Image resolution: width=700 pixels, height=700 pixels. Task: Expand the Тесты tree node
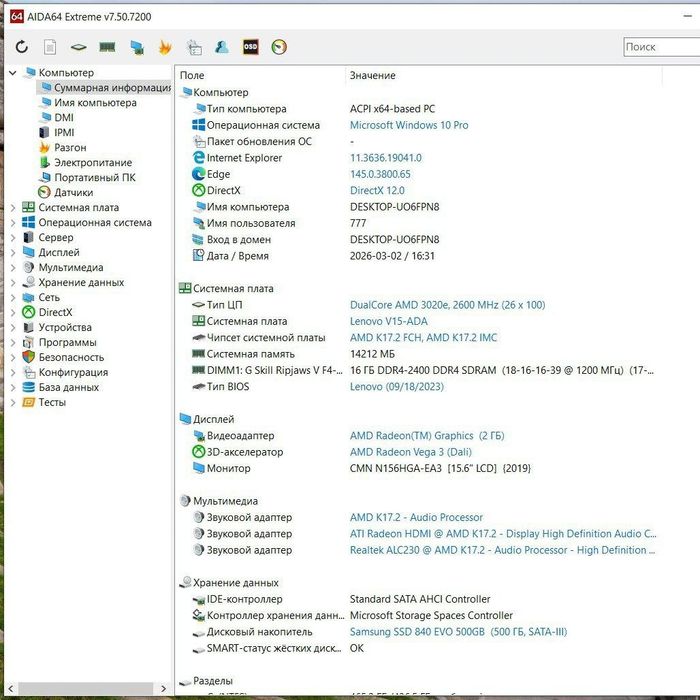pyautogui.click(x=13, y=402)
